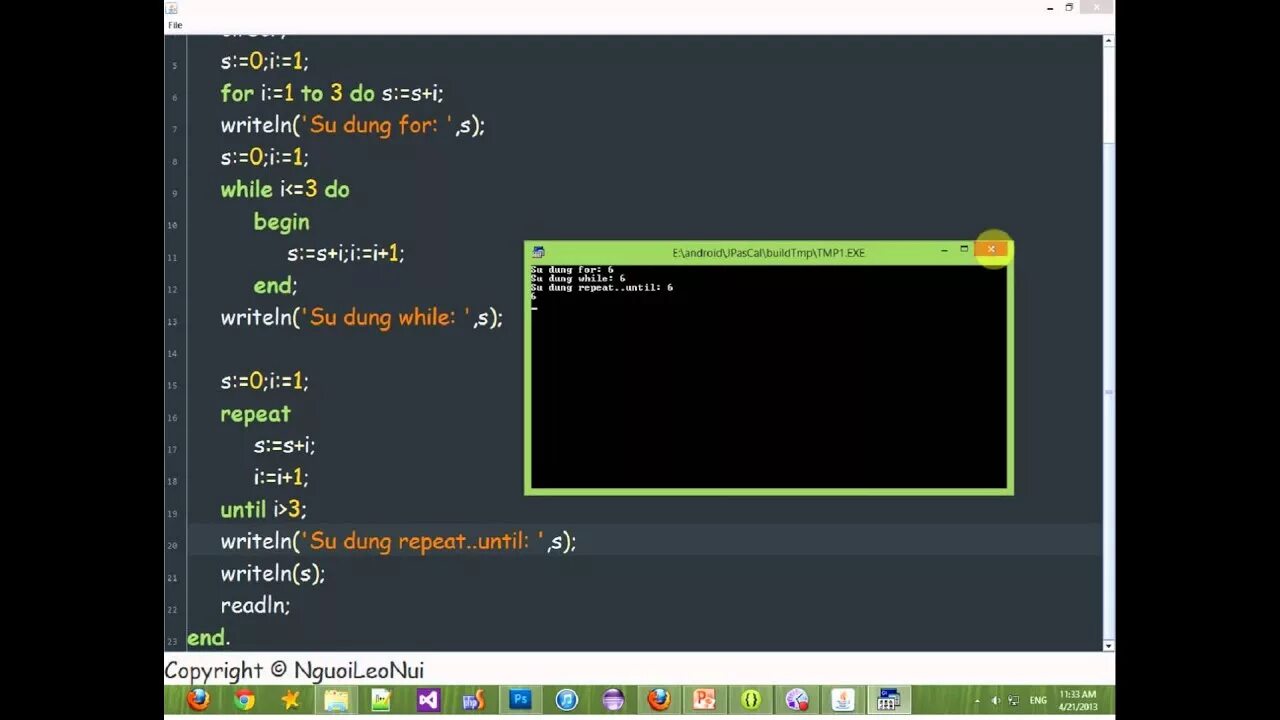The height and width of the screenshot is (720, 1280).
Task: Open iTunes from the taskbar
Action: (x=566, y=700)
